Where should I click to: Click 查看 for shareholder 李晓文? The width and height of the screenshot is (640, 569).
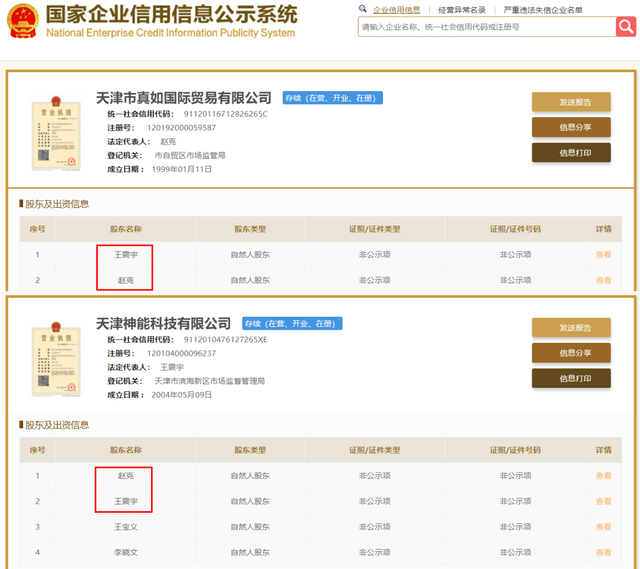603,552
